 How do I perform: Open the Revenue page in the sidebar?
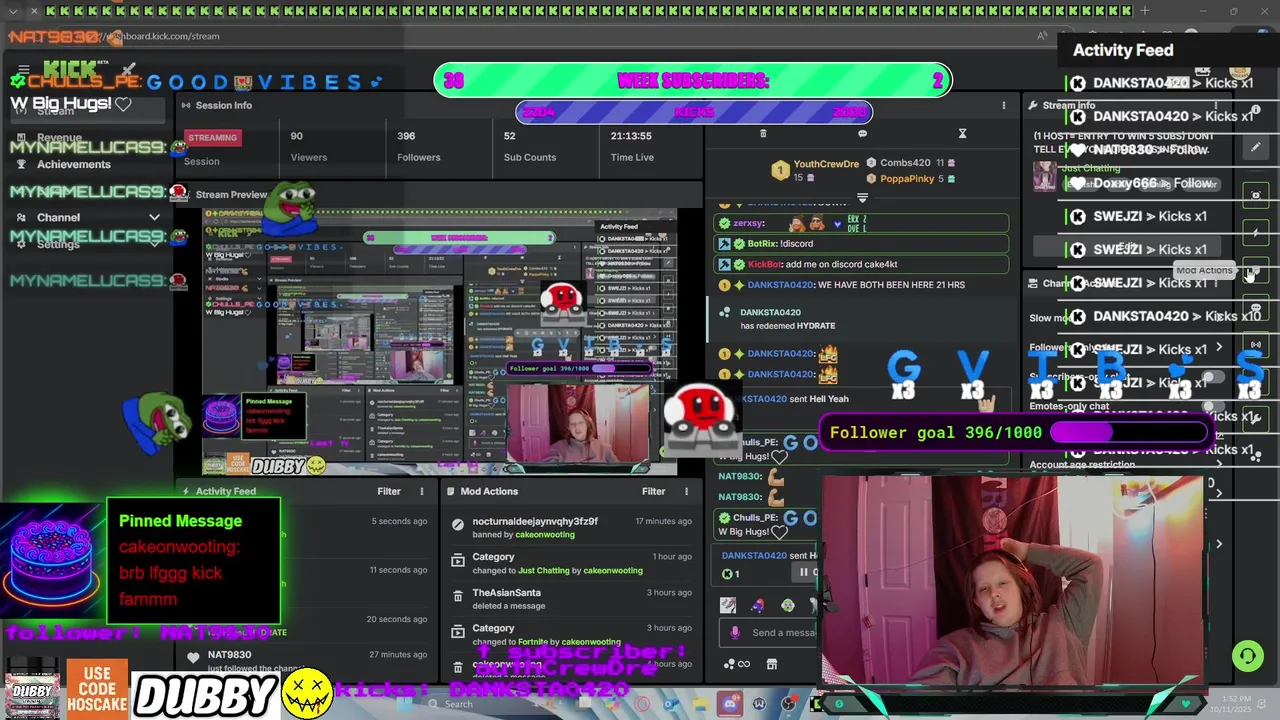[x=59, y=138]
